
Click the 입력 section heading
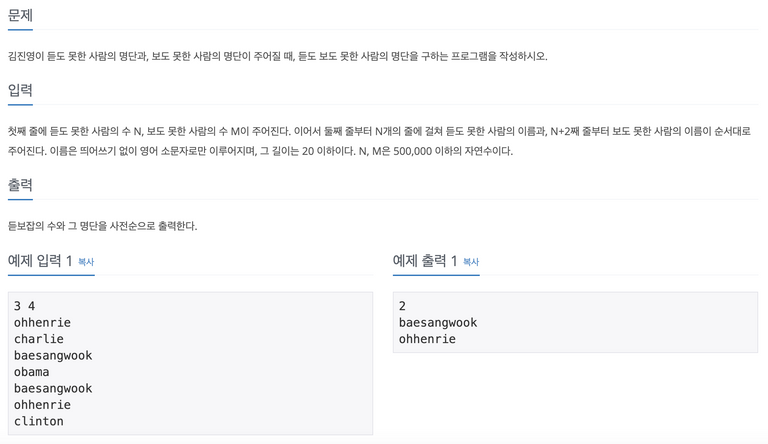tap(20, 90)
